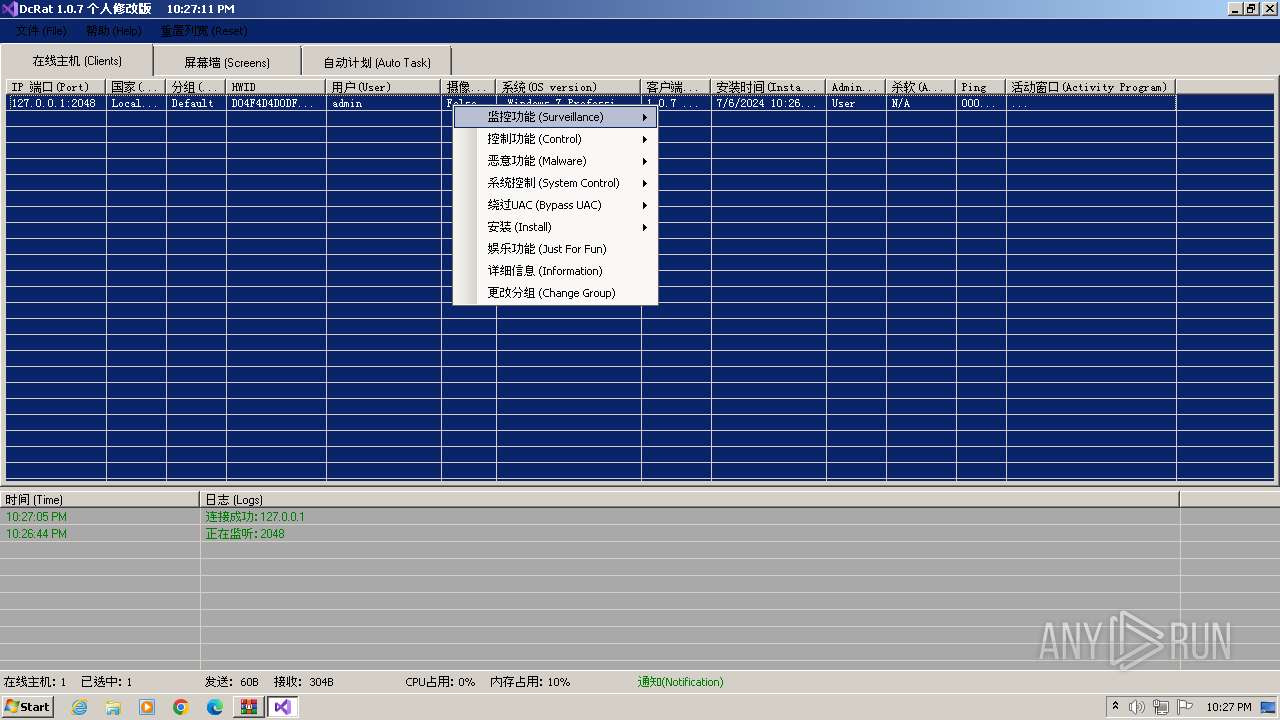
Task: Open WinRAR taskbar icon
Action: [249, 707]
